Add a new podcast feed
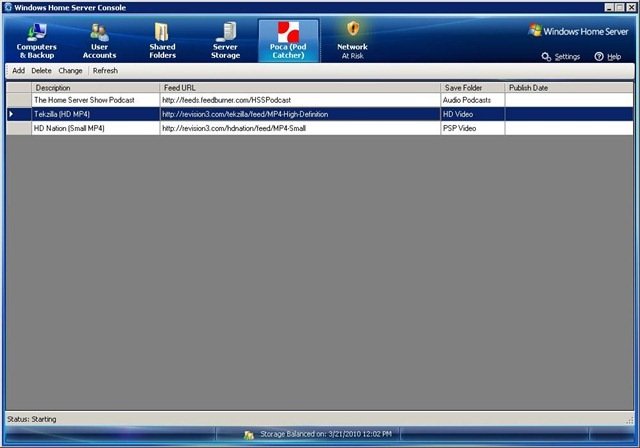Viewport: 640px width, 448px height. tap(18, 71)
